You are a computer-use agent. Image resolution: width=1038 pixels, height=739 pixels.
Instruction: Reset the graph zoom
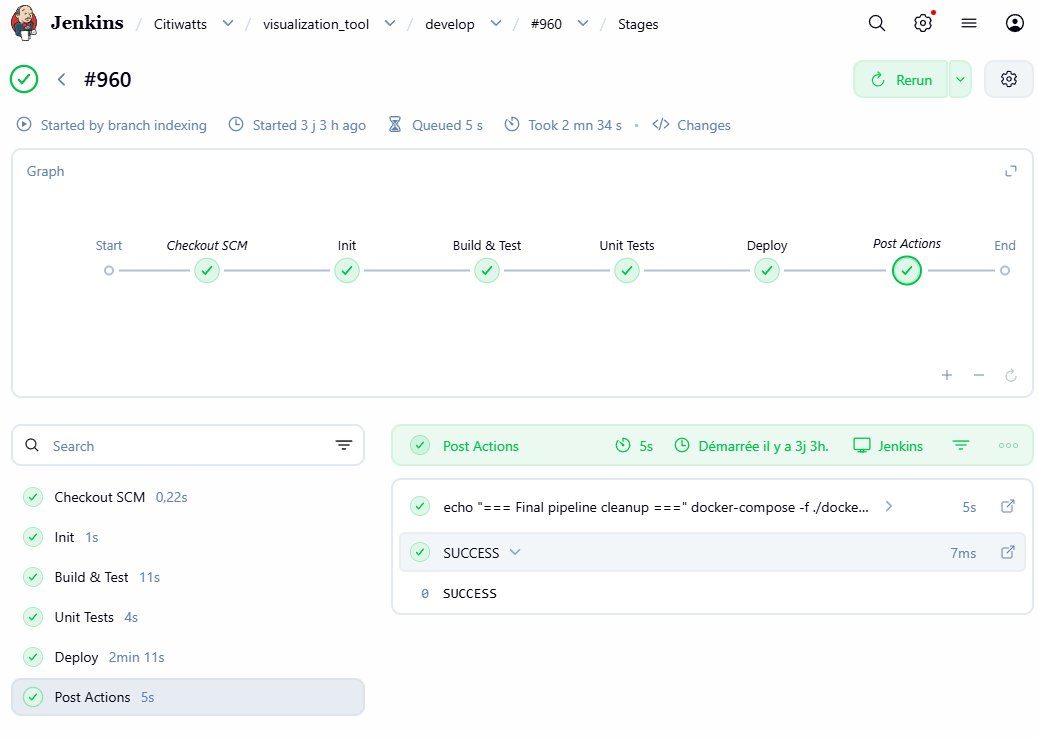[x=1010, y=375]
